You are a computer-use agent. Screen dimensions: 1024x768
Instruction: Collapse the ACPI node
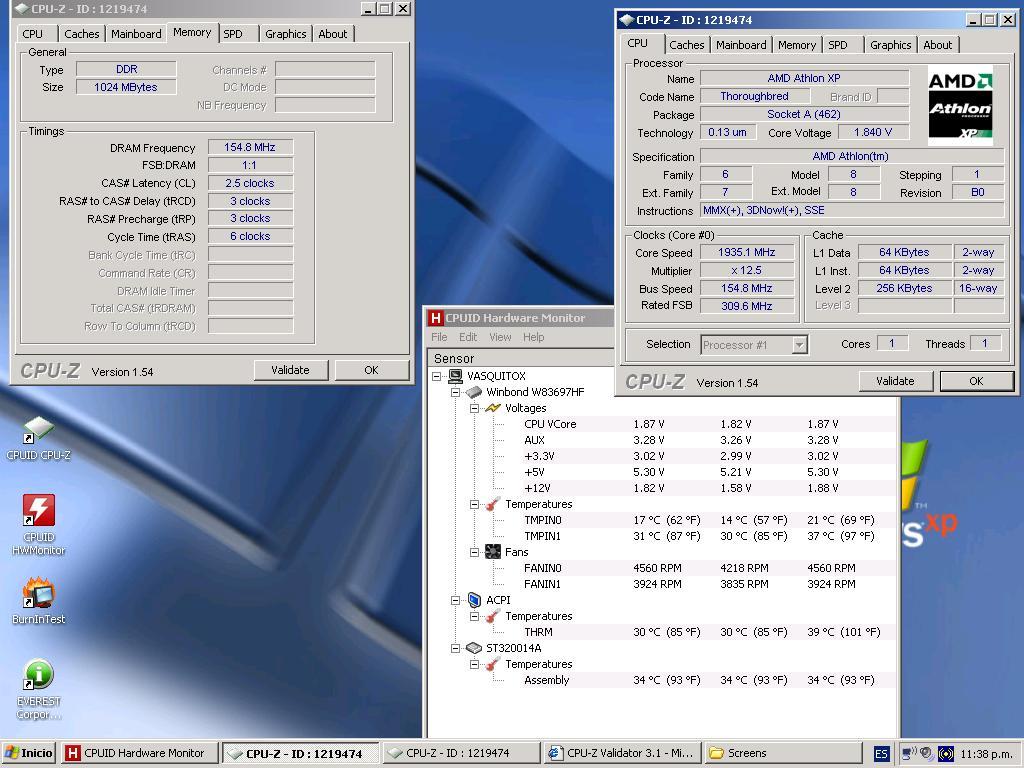click(x=455, y=600)
